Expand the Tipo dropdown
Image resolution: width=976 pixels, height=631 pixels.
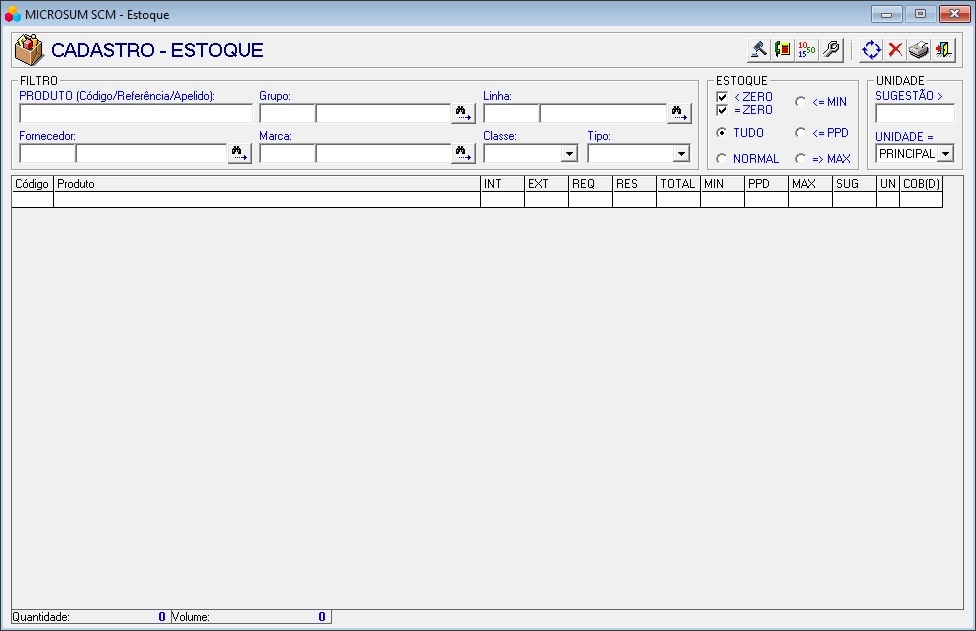[681, 154]
